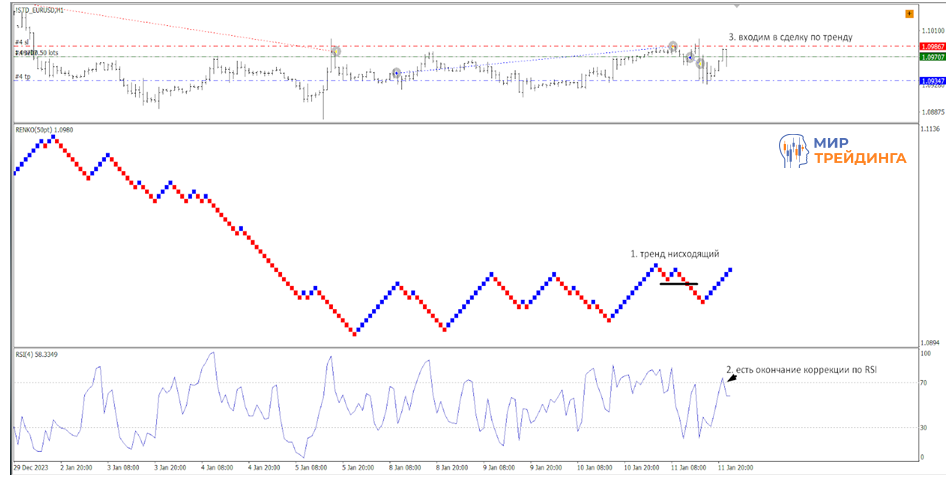Select the black horizontal line on Renko chart
Image resolution: width=952 pixels, height=485 pixels.
(x=678, y=284)
